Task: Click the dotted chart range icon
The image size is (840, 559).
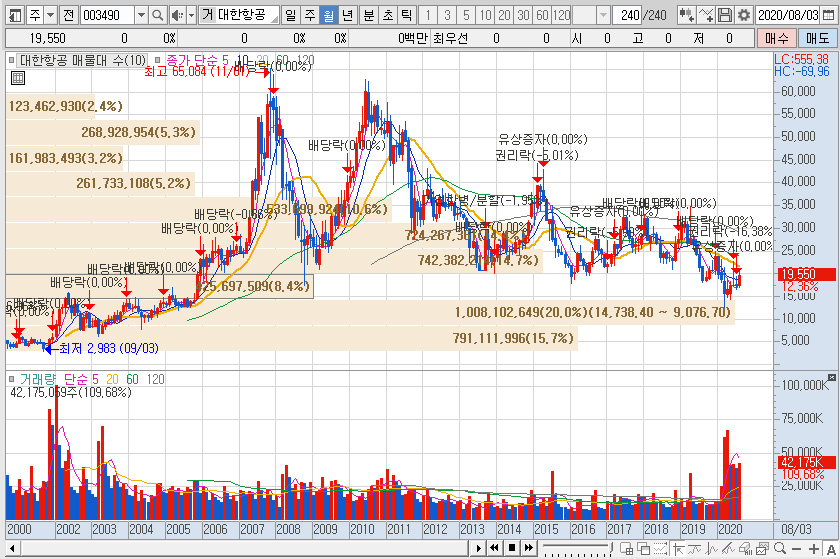Action: pos(661,548)
